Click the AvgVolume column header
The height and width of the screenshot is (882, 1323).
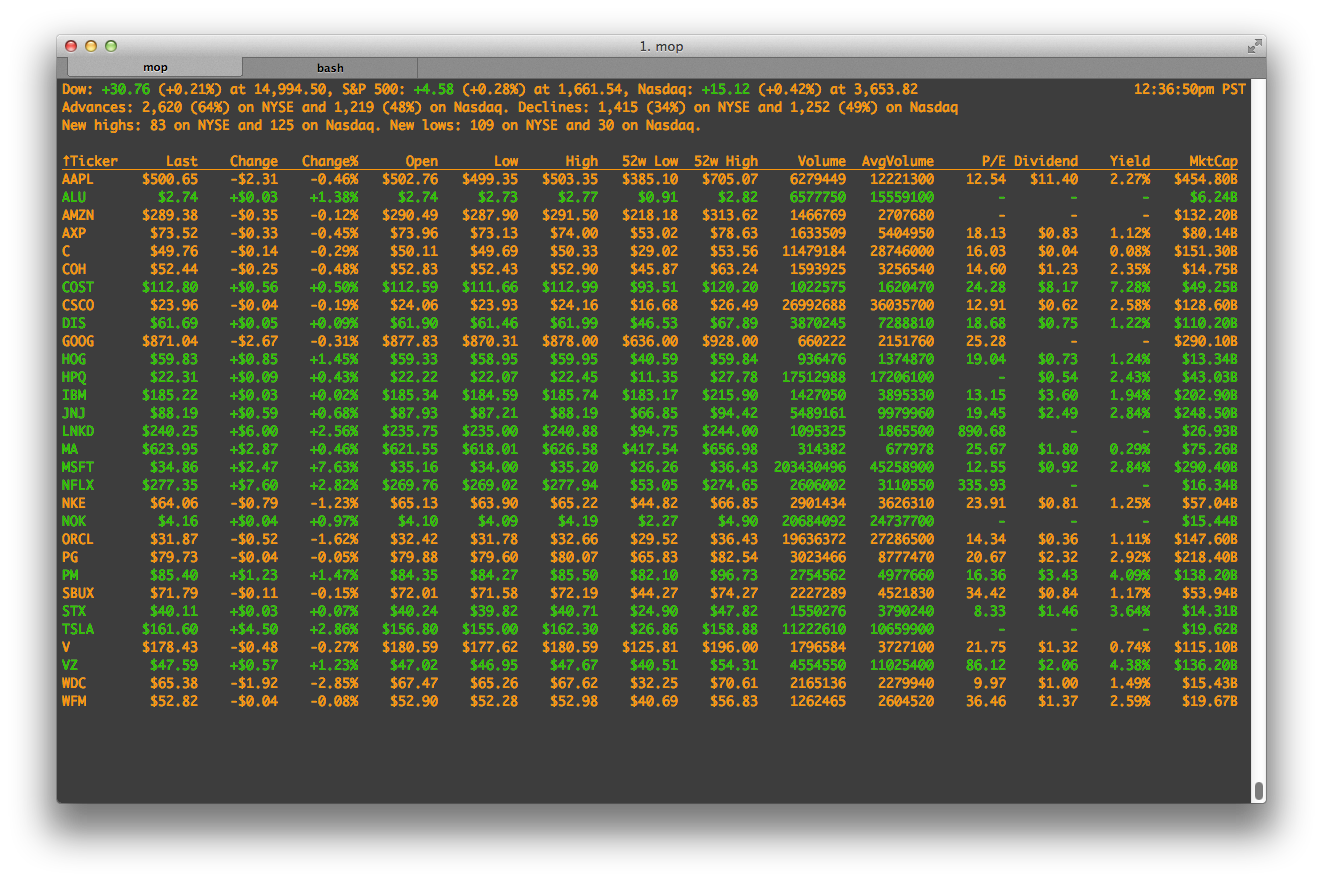pos(898,161)
